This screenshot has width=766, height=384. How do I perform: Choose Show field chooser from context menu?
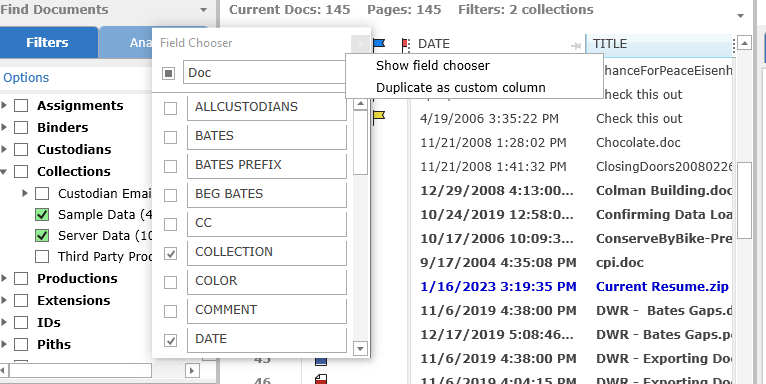433,65
